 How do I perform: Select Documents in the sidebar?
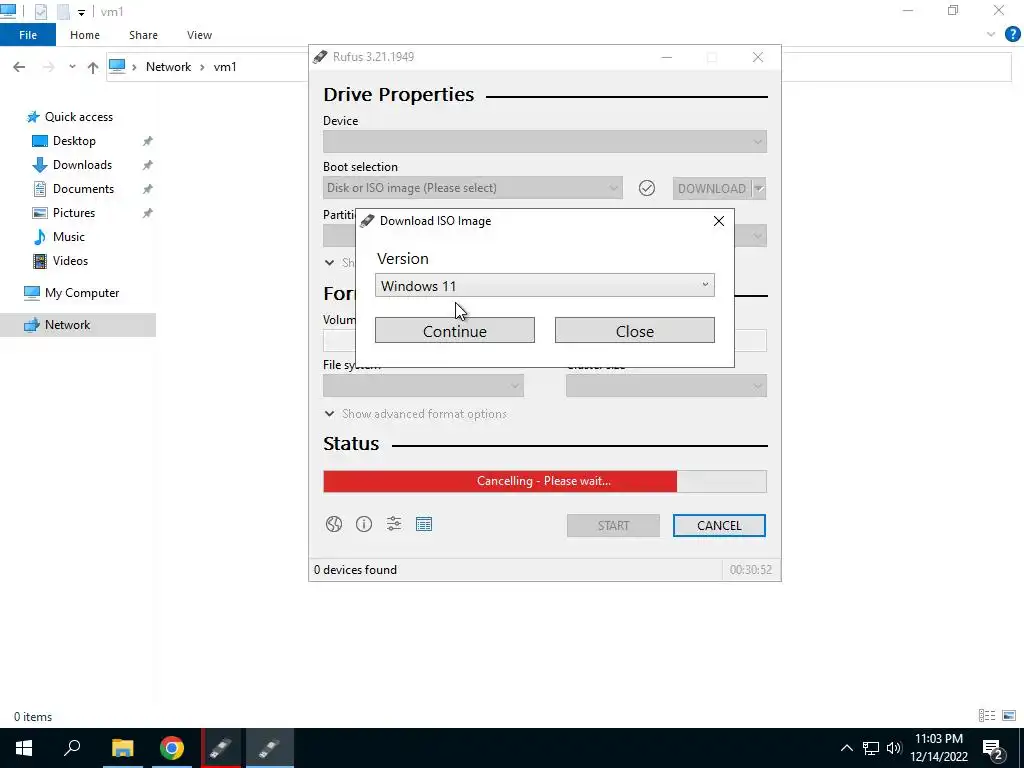[83, 189]
